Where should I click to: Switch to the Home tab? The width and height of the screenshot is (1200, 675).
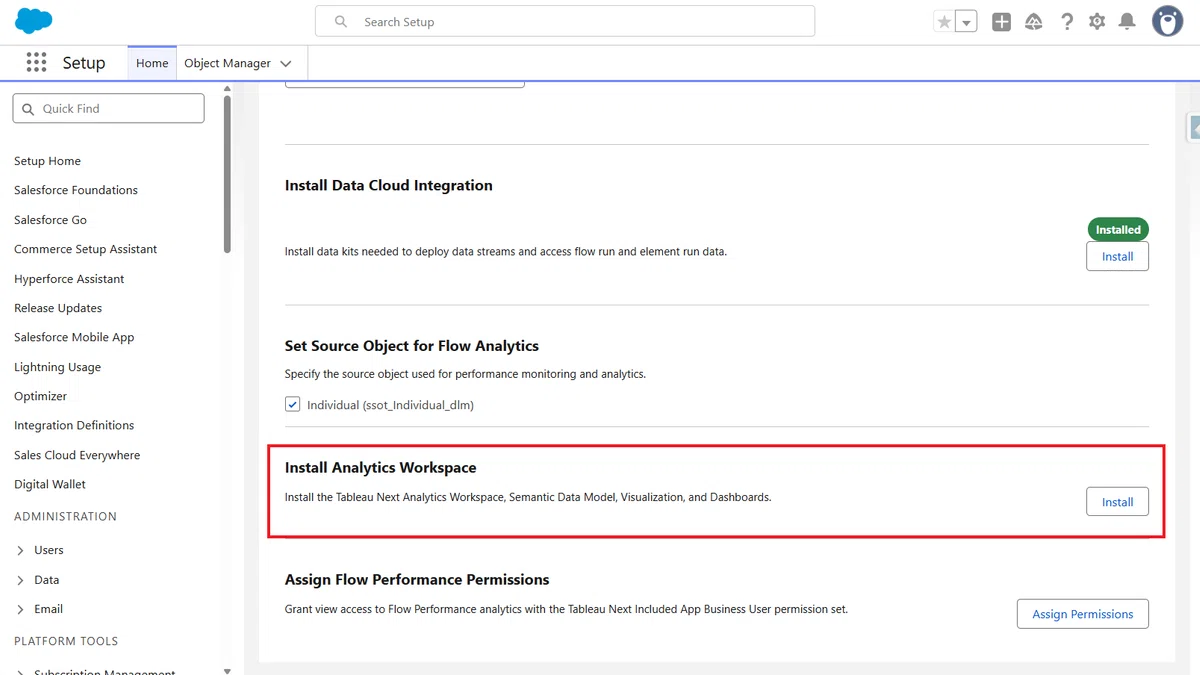point(152,63)
